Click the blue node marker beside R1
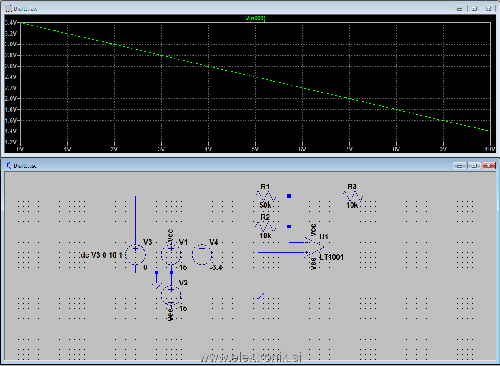500x366 pixels. 289,196
